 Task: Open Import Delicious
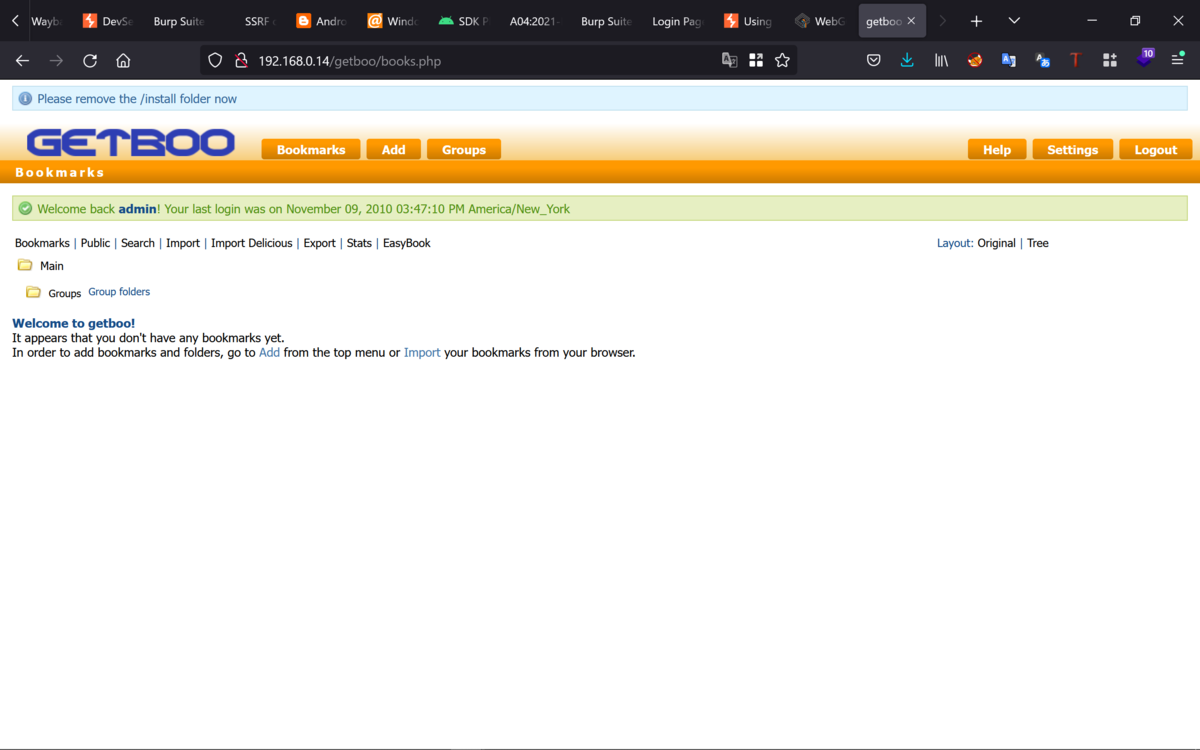tap(252, 243)
